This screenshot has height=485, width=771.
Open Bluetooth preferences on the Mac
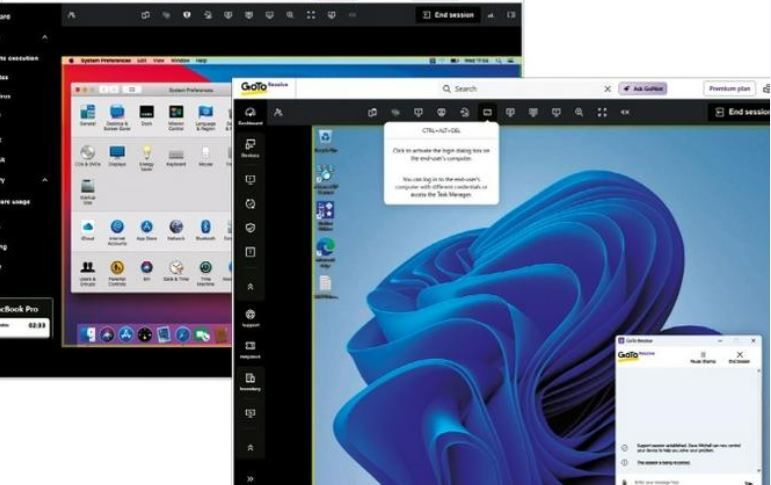[206, 230]
